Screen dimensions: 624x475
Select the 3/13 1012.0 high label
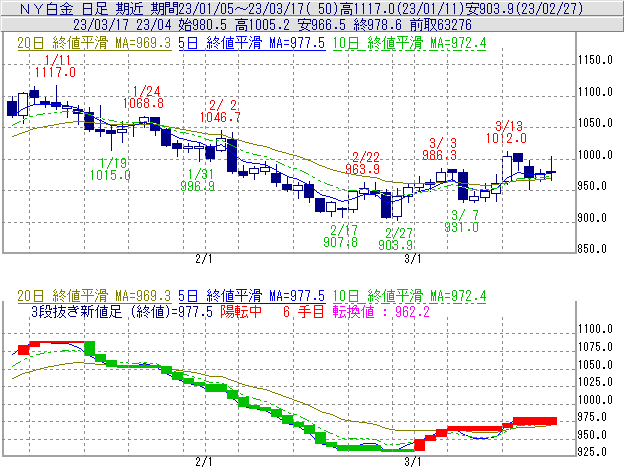click(x=507, y=132)
